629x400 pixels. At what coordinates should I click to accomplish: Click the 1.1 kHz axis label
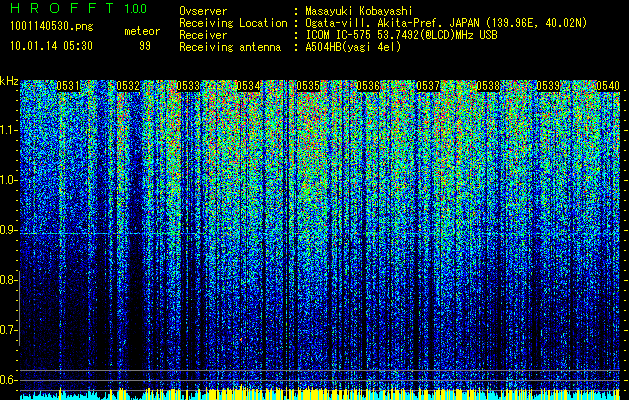[x=9, y=130]
